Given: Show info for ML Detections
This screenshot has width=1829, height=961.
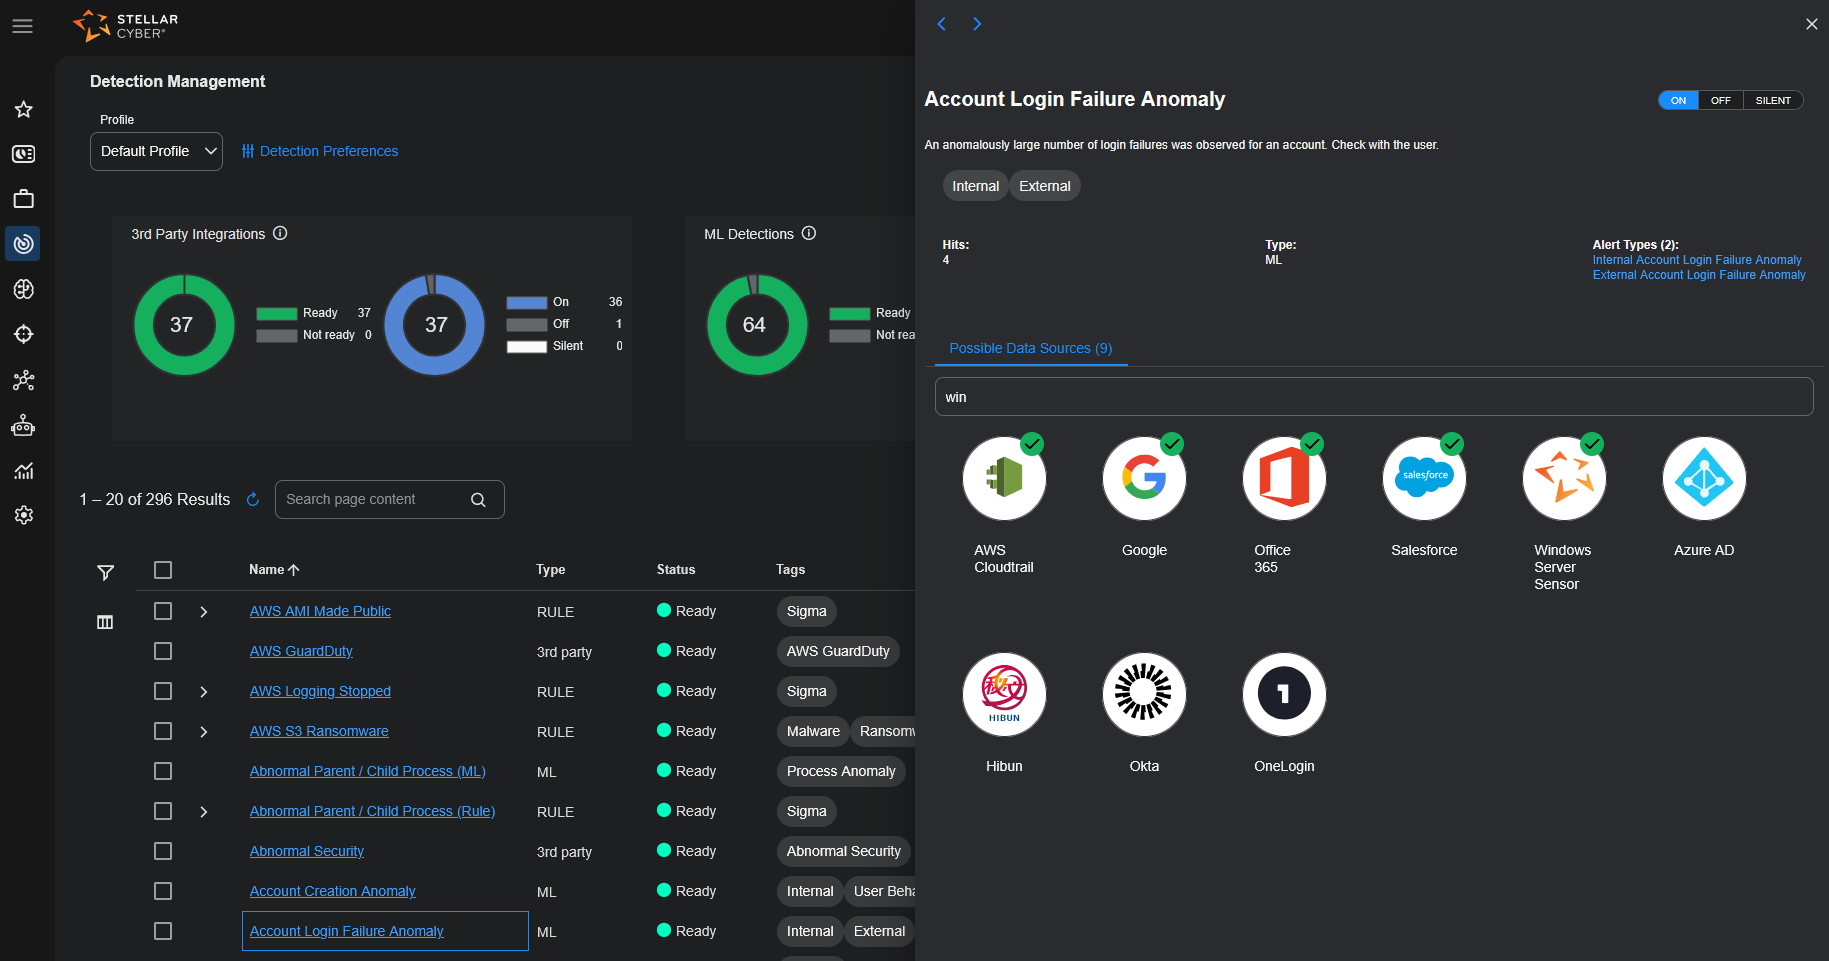Looking at the screenshot, I should click(809, 233).
